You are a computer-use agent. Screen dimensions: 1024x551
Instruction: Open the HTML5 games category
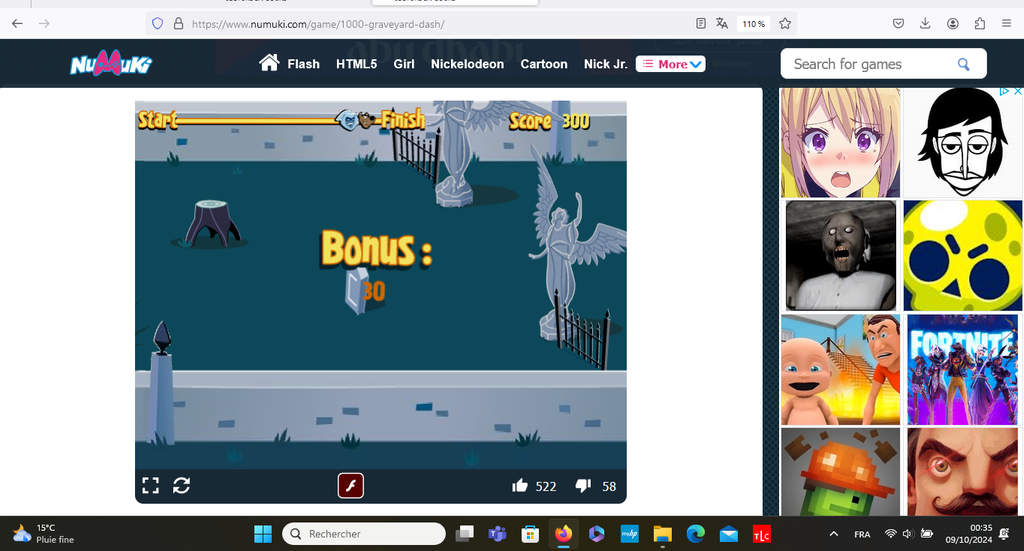pos(356,64)
